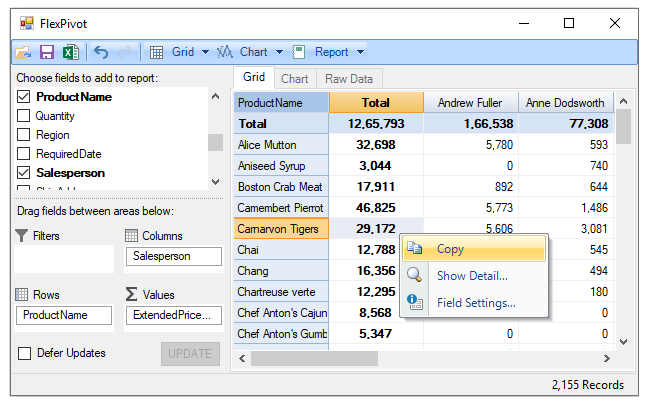Toggle the Defer Updates checkbox
This screenshot has height=405, width=647.
(x=25, y=353)
